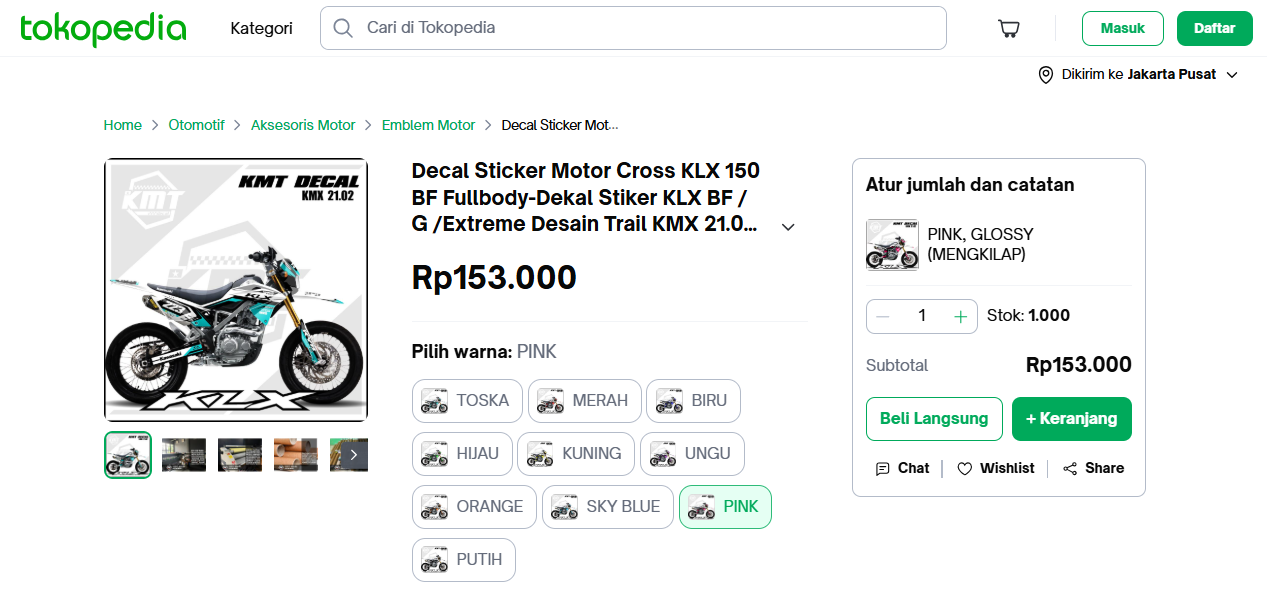Click the Chat icon button
This screenshot has height=597, width=1267.
(x=883, y=468)
